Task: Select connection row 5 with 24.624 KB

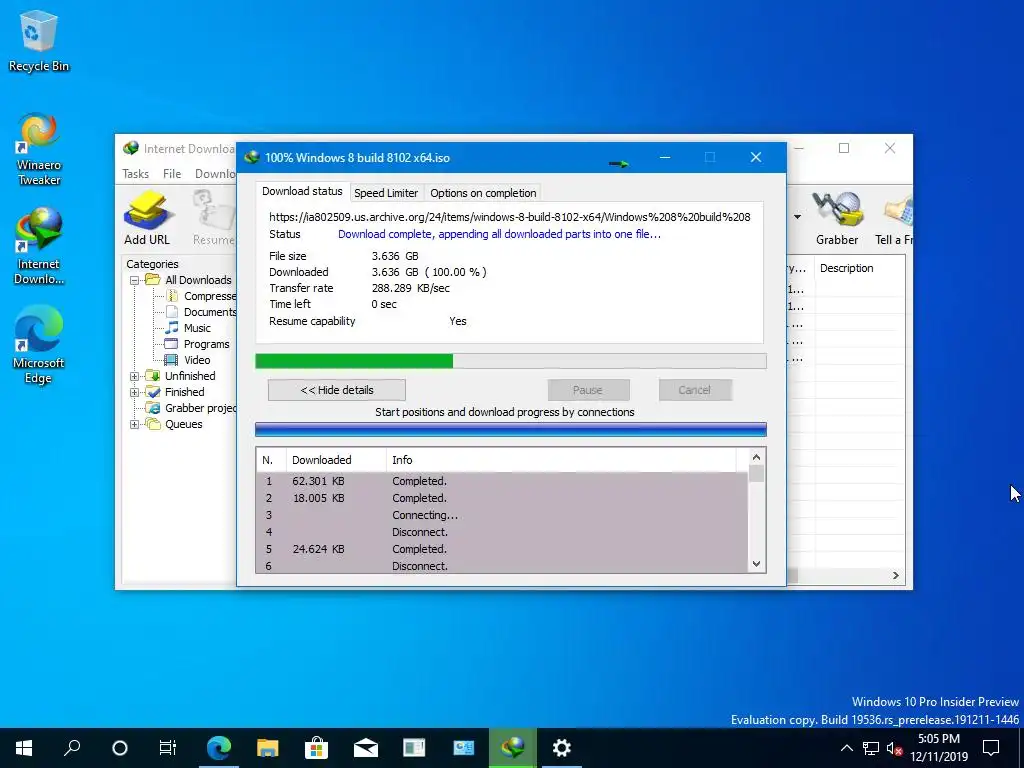Action: [x=502, y=549]
